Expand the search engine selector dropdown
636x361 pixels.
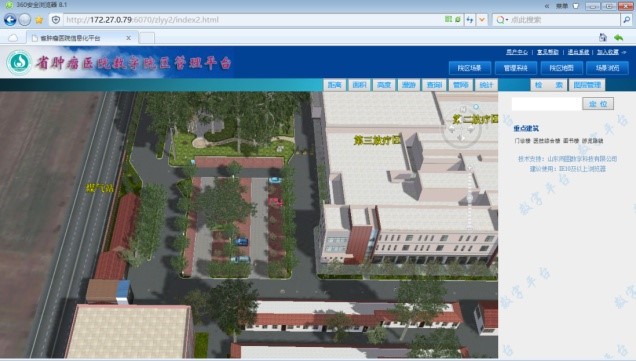[x=502, y=19]
